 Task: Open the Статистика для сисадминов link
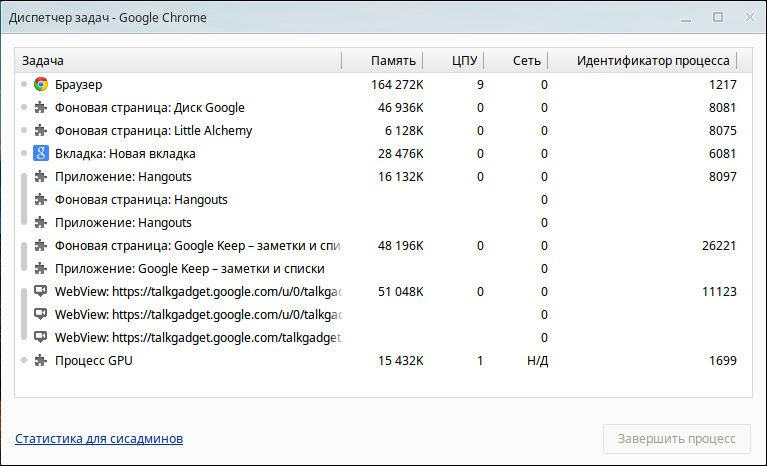tap(99, 439)
